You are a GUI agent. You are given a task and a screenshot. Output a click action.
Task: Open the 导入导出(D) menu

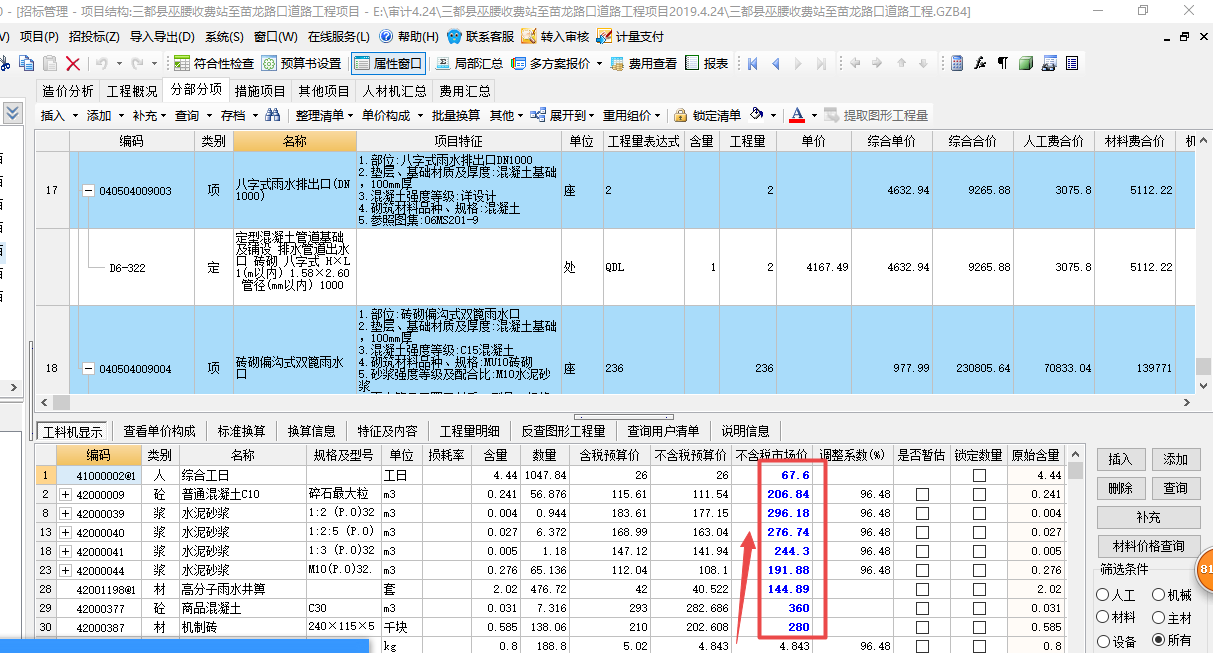(x=162, y=37)
